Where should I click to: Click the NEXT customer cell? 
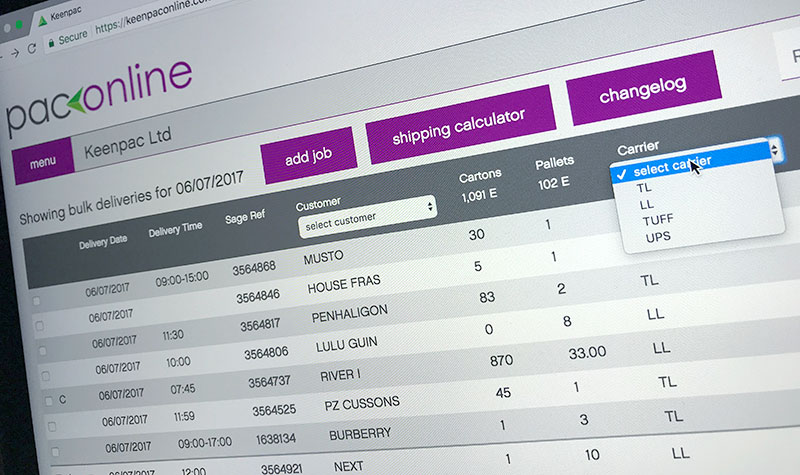coord(349,466)
